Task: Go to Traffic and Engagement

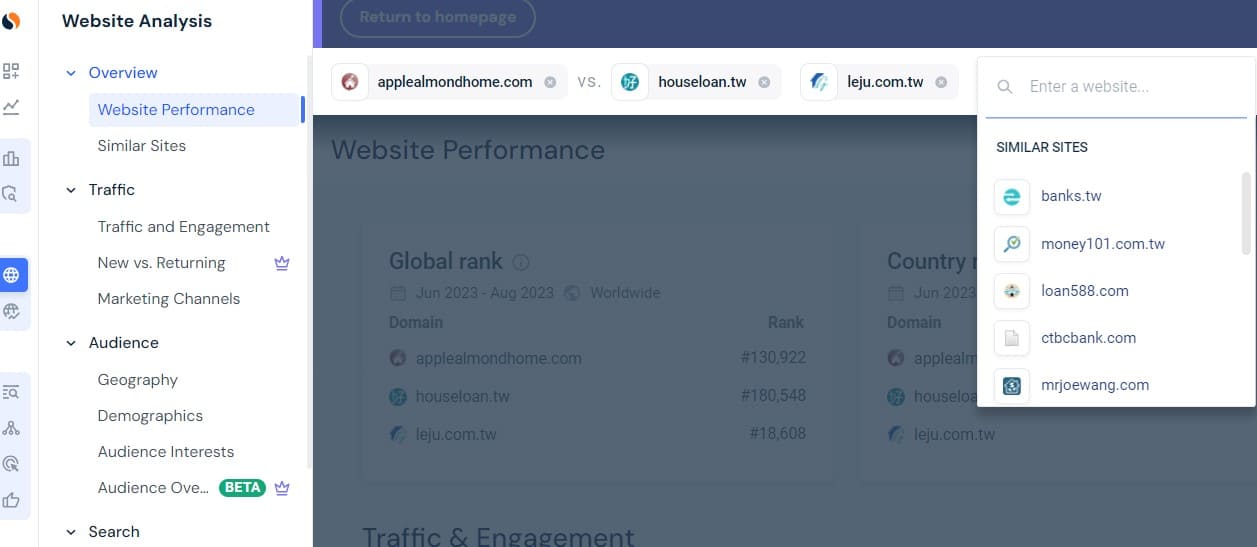Action: pos(184,227)
